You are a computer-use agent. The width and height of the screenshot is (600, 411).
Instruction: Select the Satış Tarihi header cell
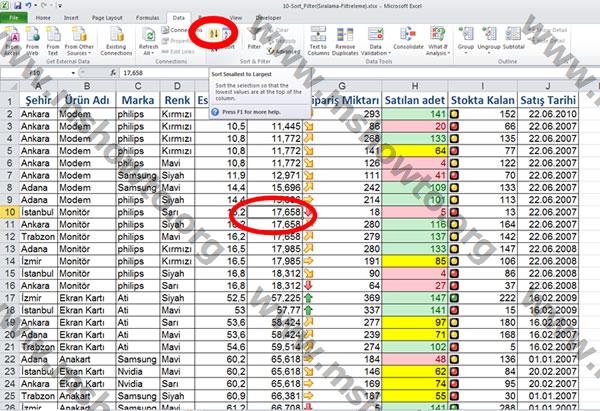(x=548, y=100)
